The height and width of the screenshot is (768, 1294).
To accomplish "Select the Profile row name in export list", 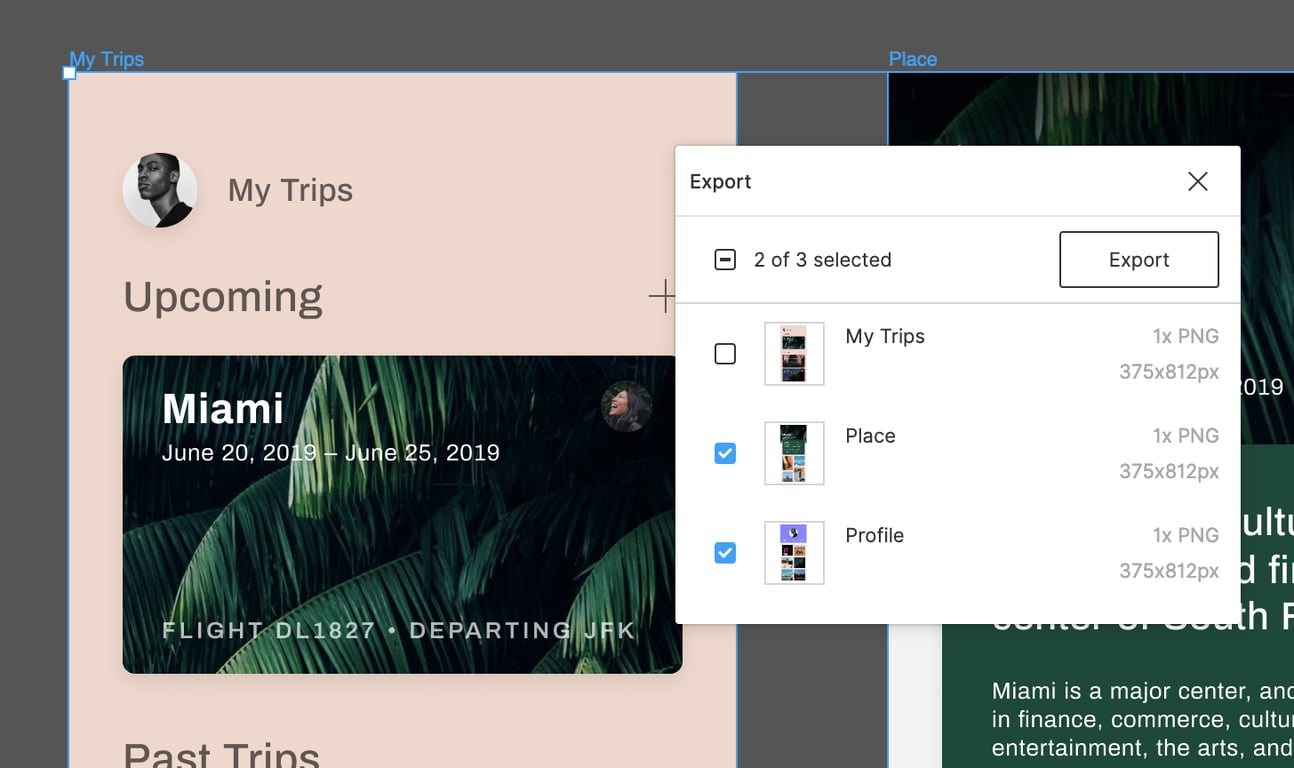I will (874, 535).
